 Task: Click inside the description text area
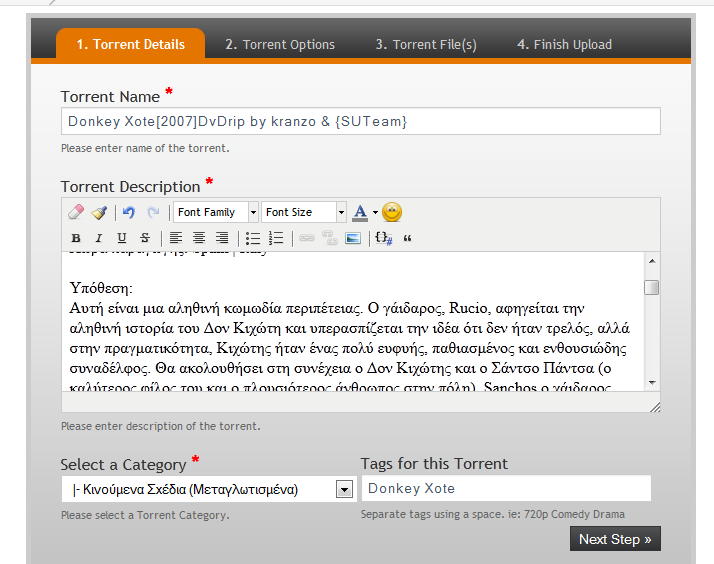pos(353,321)
